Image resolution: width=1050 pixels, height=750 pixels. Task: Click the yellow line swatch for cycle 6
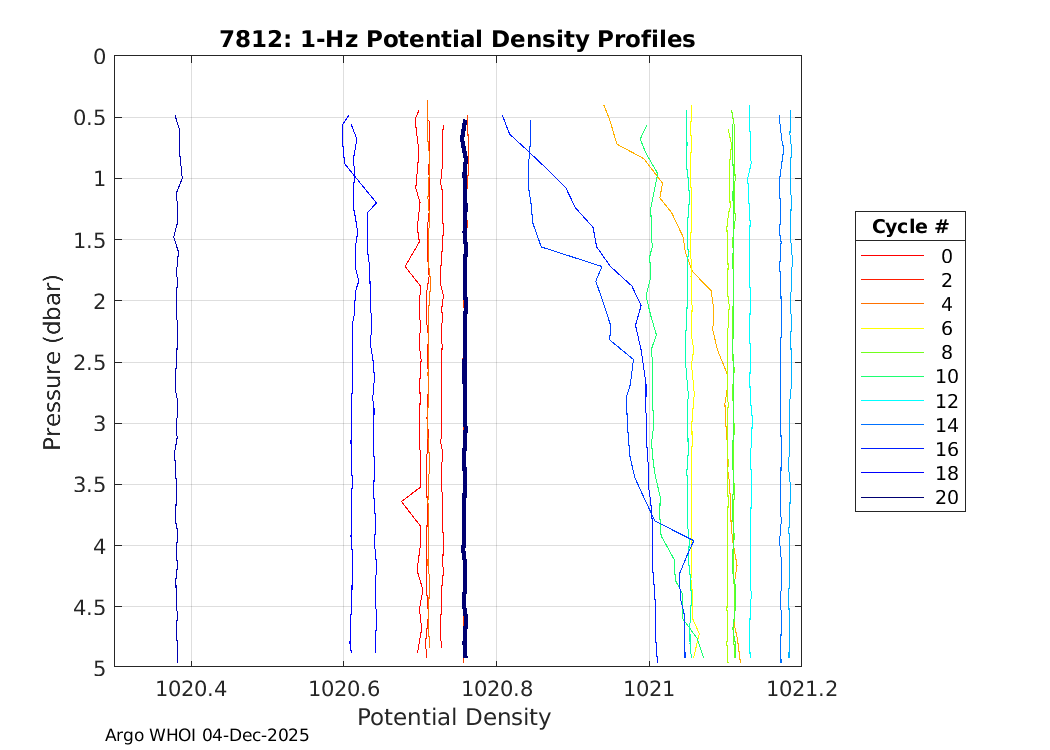[887, 328]
